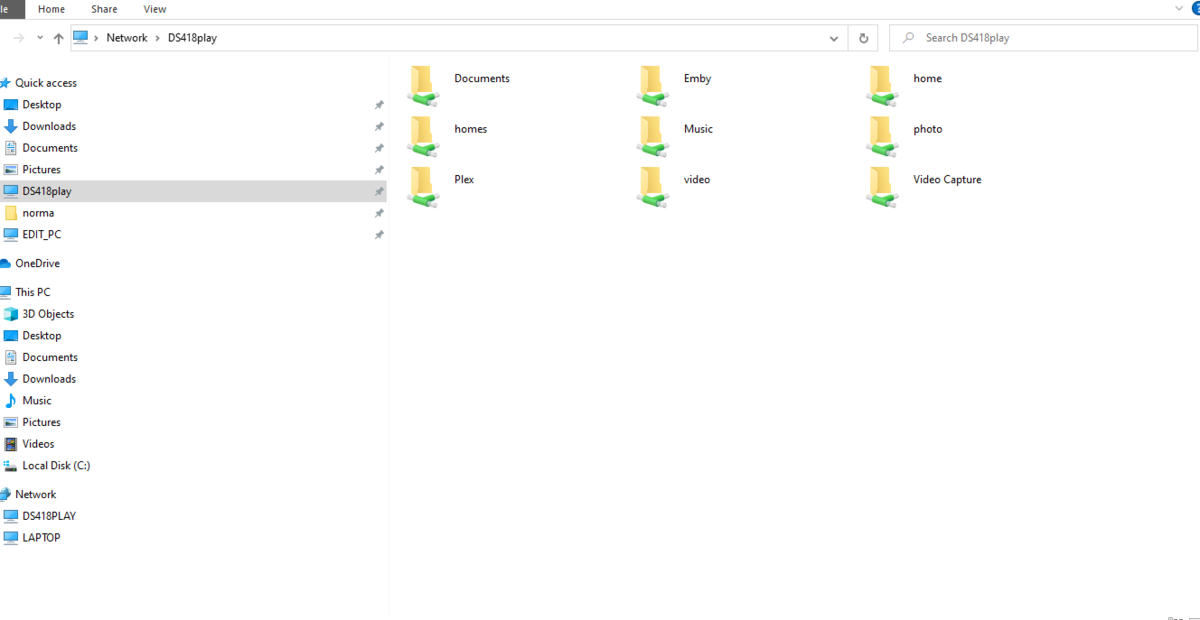Open the Plex folder
Screen dimensions: 1200x620
pos(463,179)
